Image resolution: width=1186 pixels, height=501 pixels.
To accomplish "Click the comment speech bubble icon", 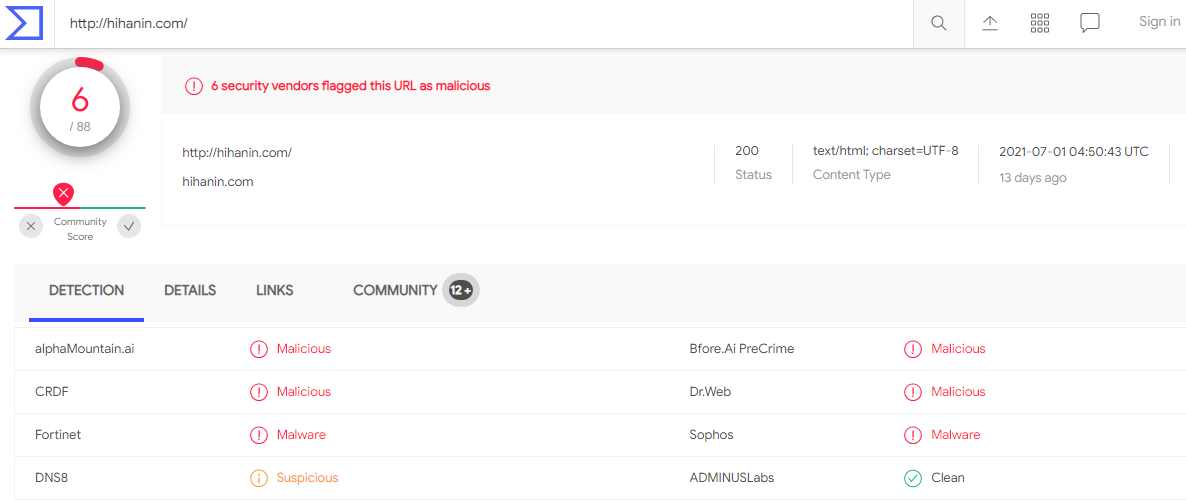I will pos(1090,23).
